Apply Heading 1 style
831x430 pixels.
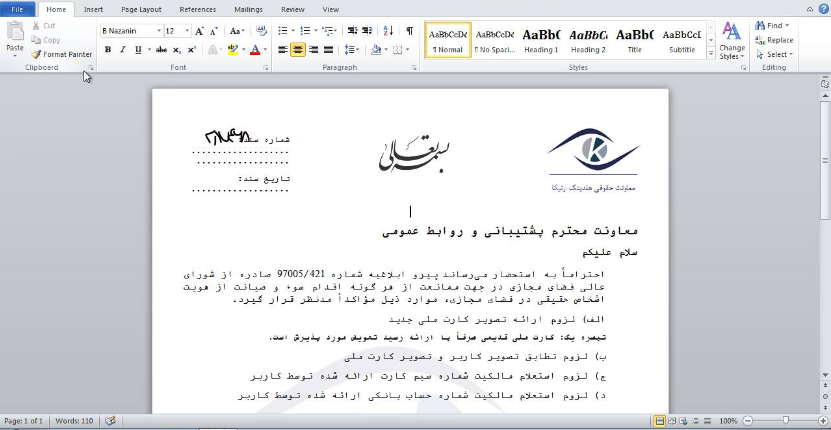point(541,40)
